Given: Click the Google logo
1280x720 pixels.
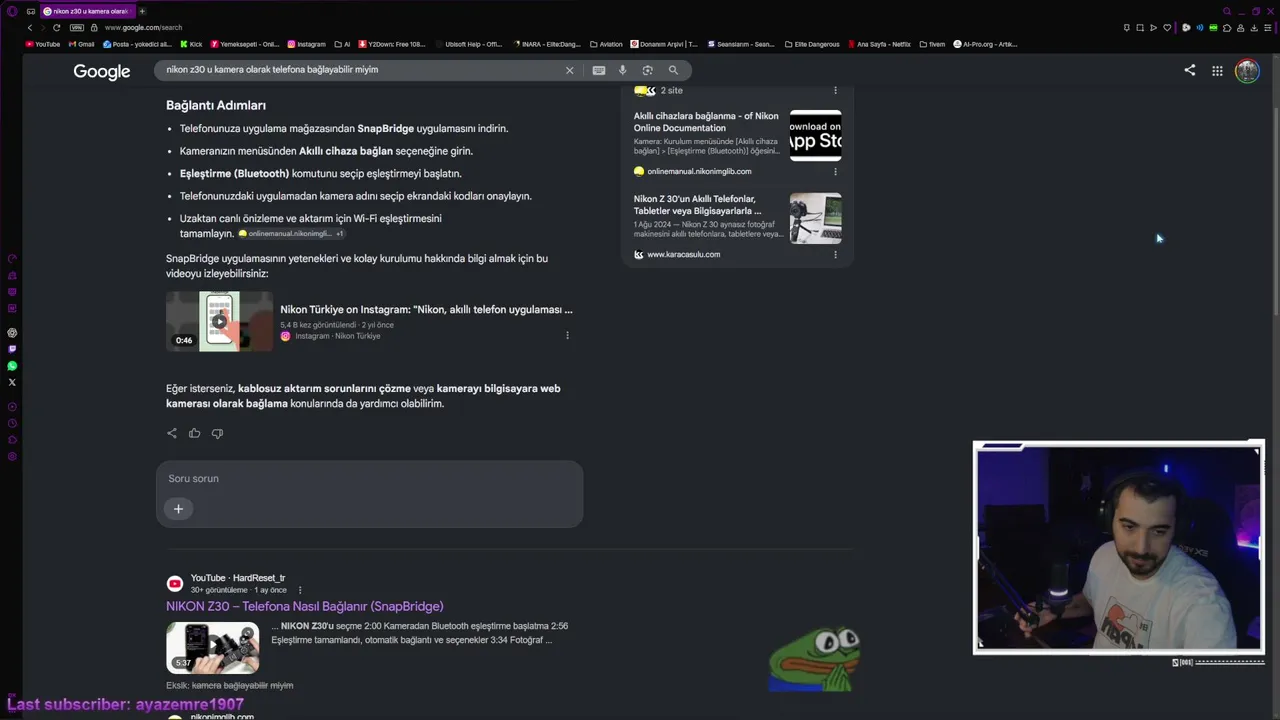Looking at the screenshot, I should point(102,71).
